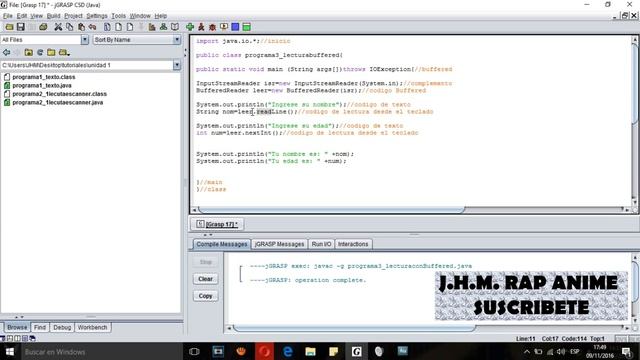Open Task View from the taskbar

click(194, 351)
